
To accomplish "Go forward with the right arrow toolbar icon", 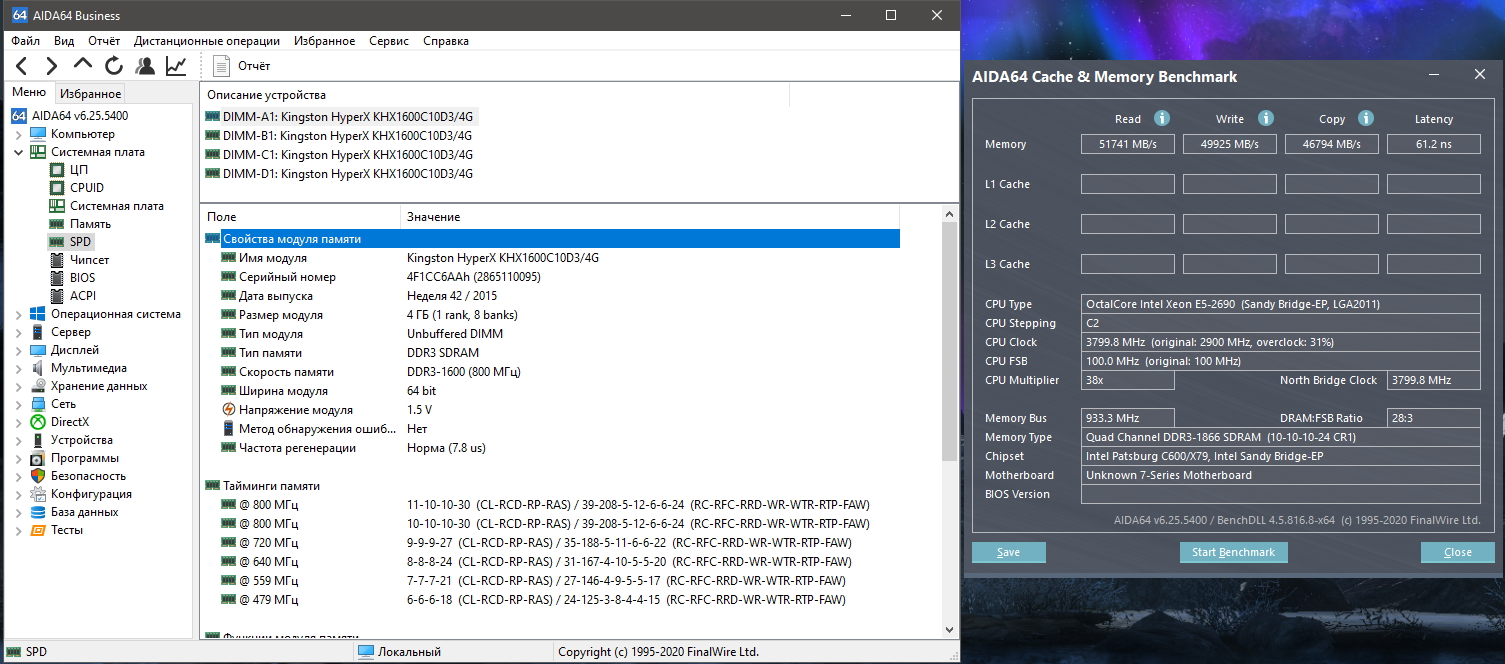I will click(52, 66).
